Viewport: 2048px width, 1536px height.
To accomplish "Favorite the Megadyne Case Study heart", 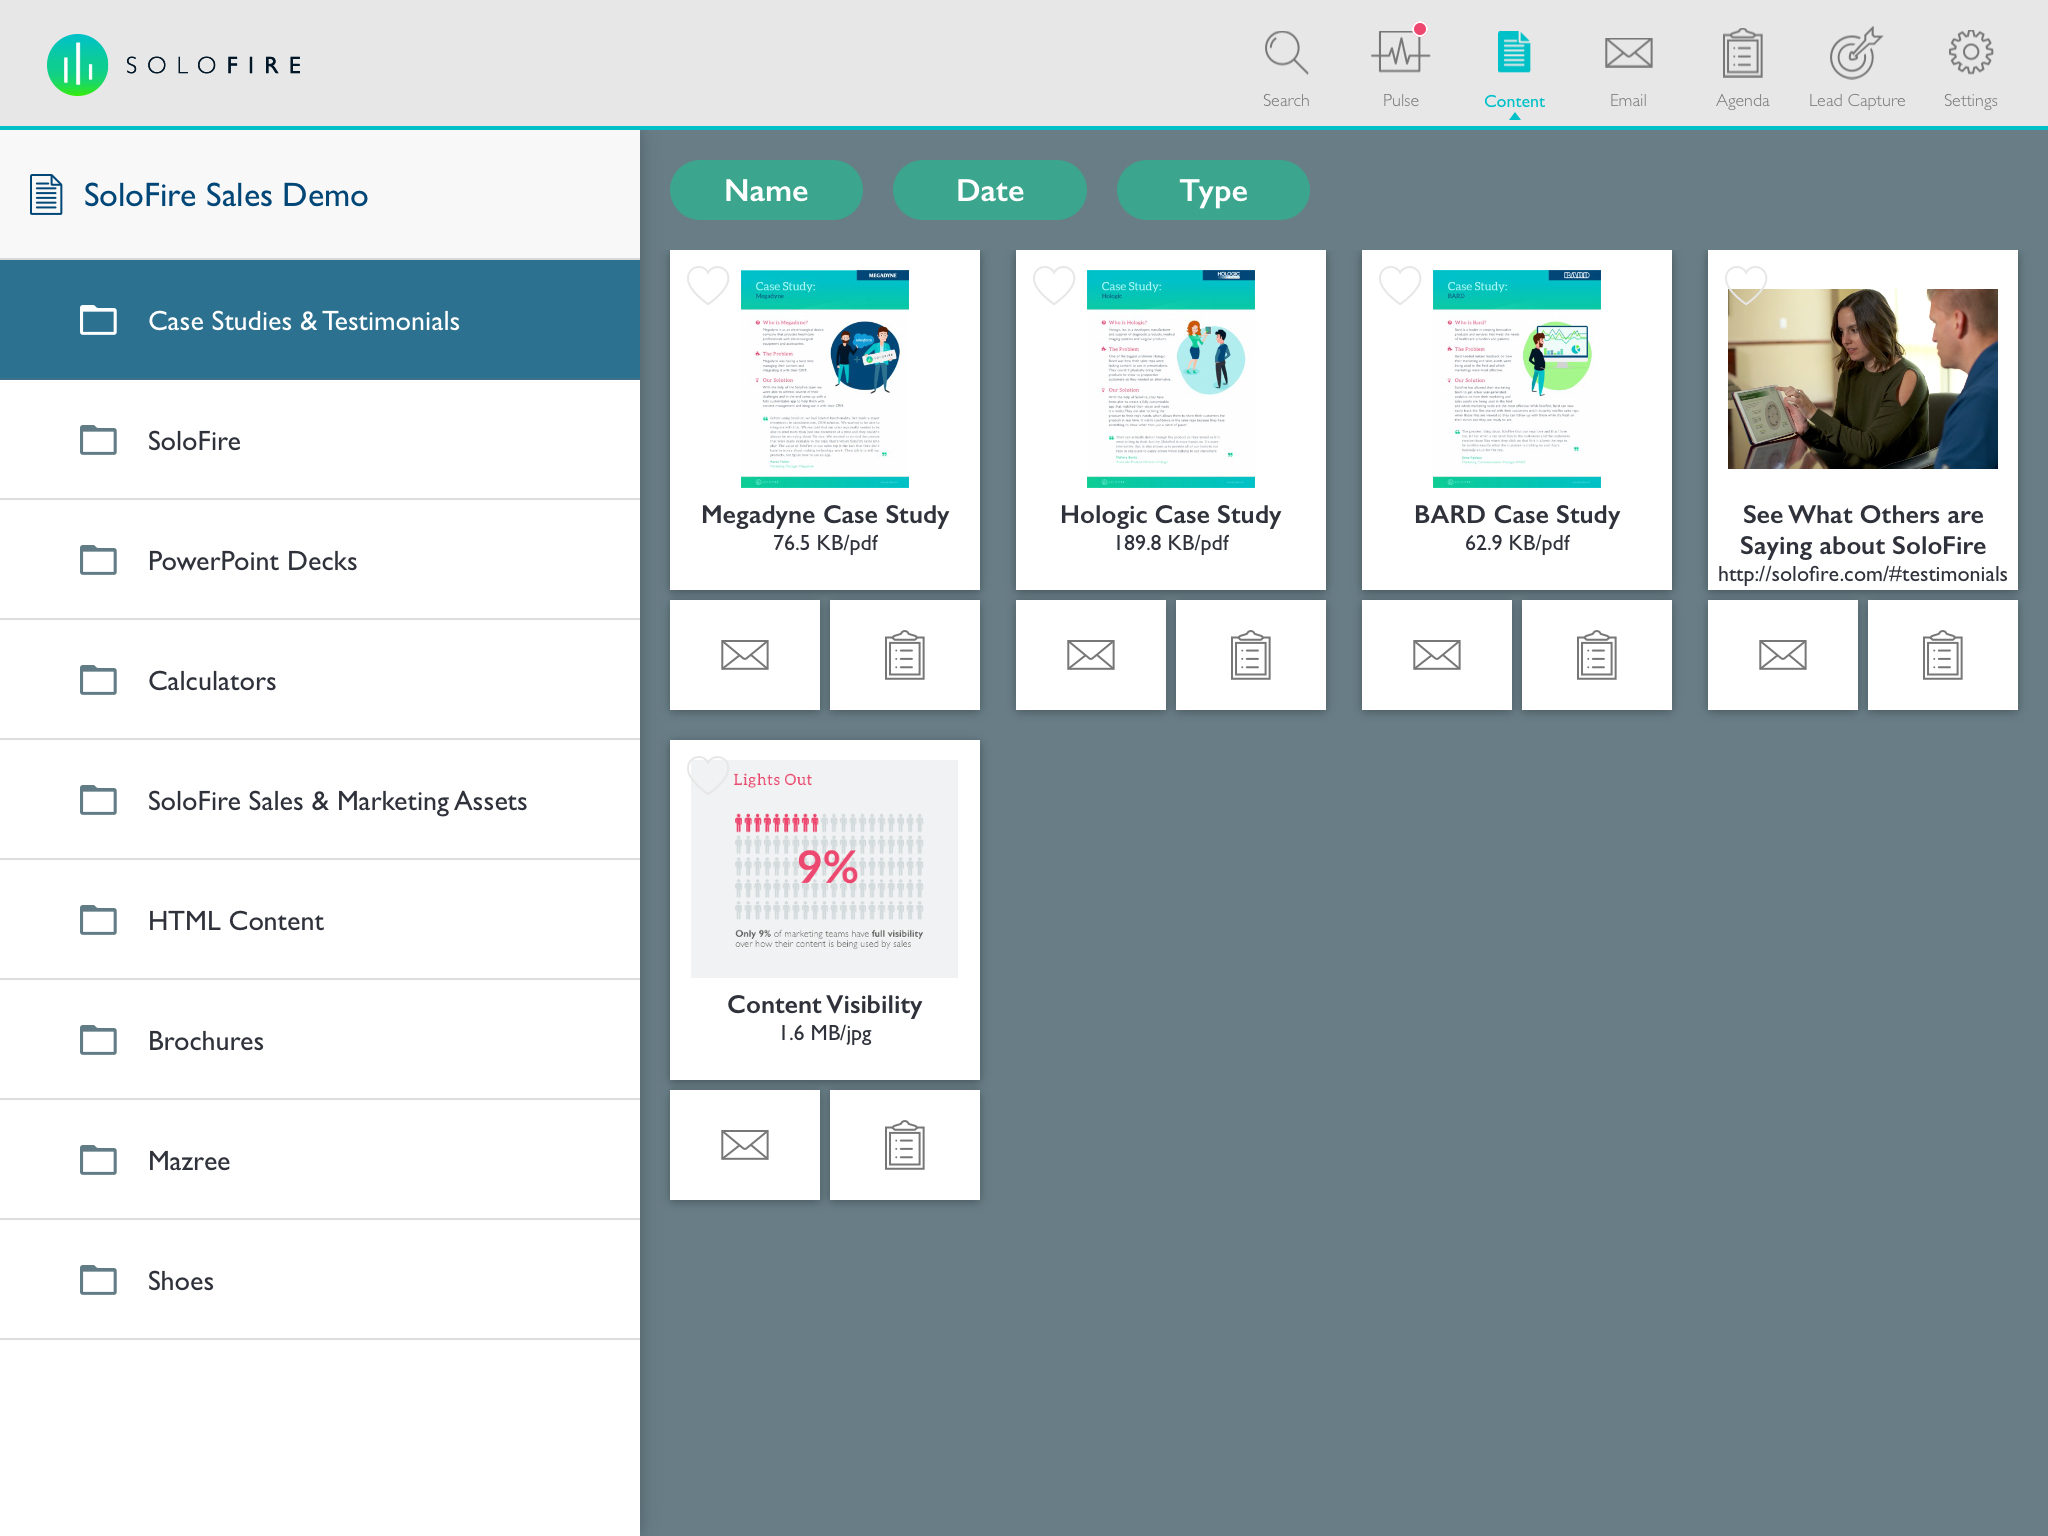I will [708, 285].
